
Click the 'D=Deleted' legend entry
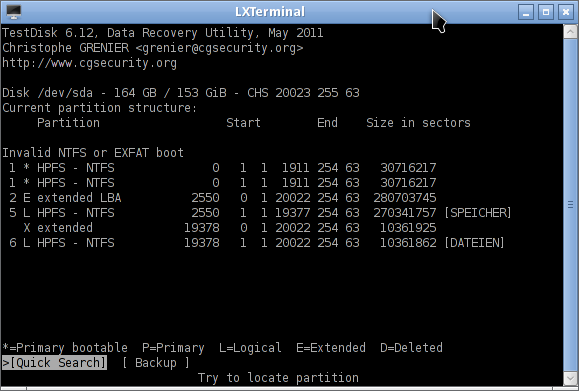pos(411,347)
